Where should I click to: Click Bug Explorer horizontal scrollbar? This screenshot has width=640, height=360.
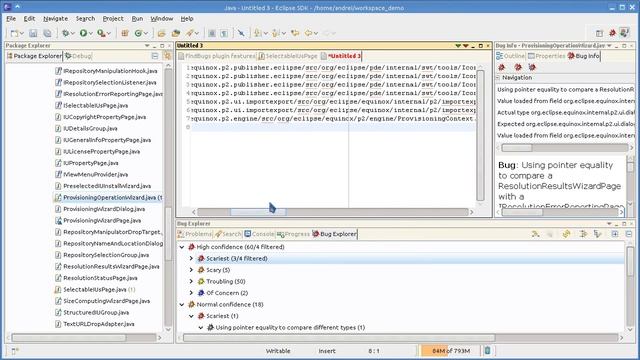[339, 338]
